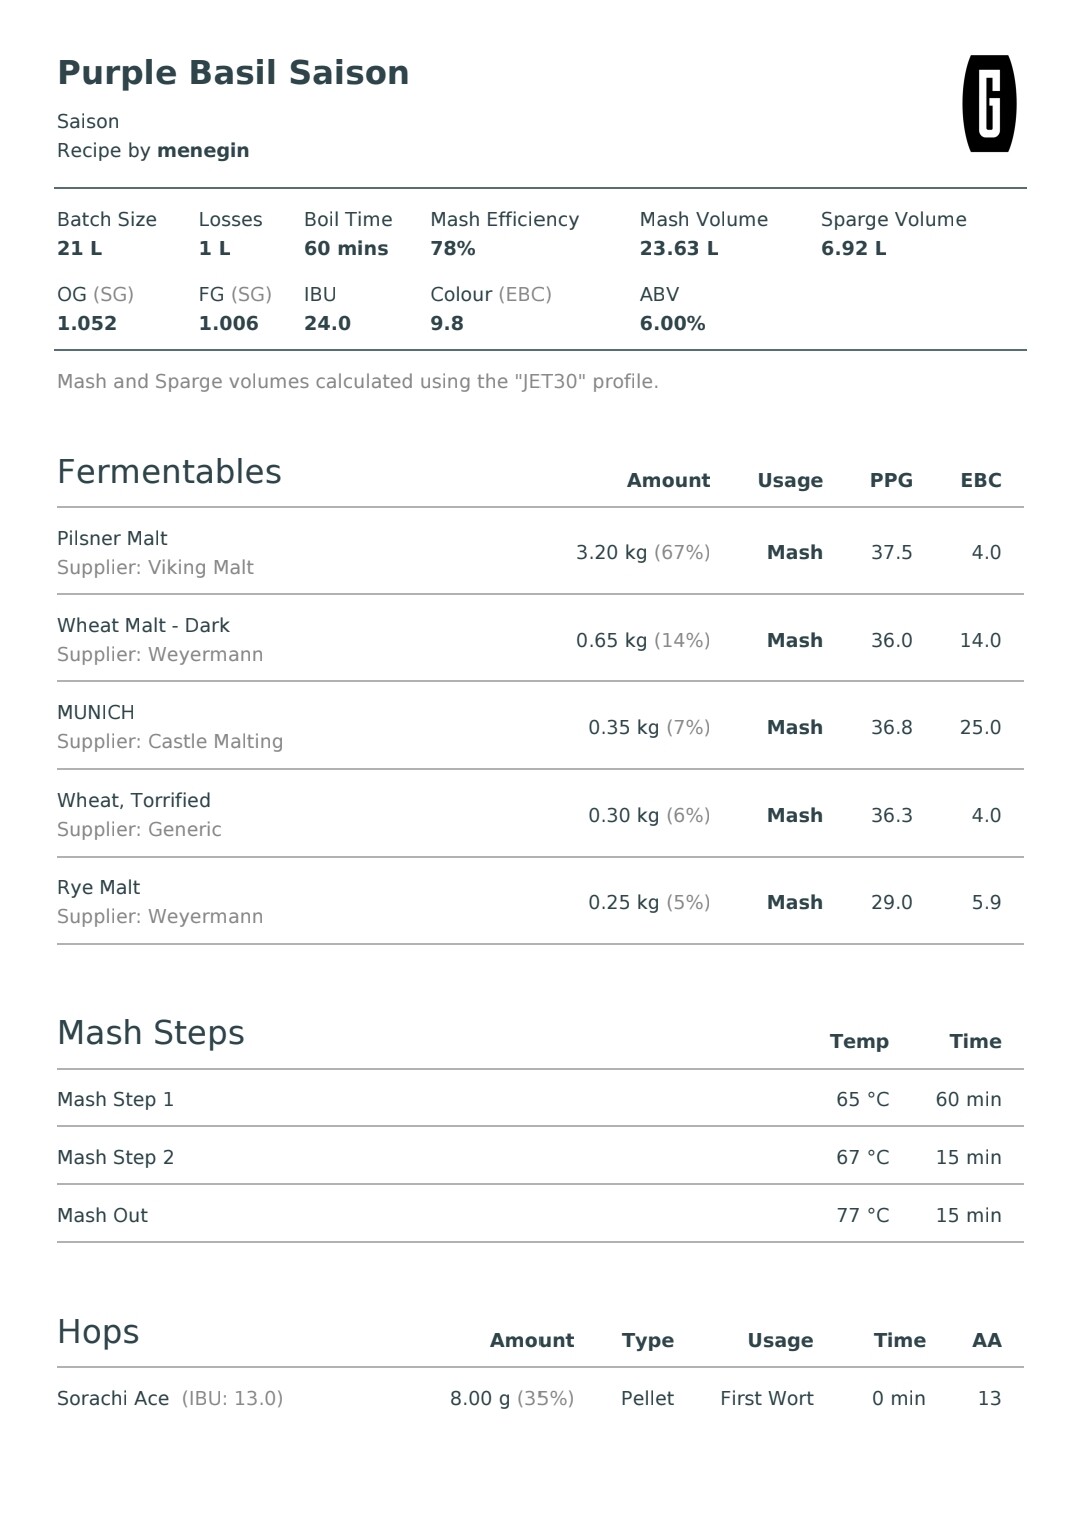Click the JET30 profile note text
Viewport: 1080px width, 1527px height.
tap(358, 382)
